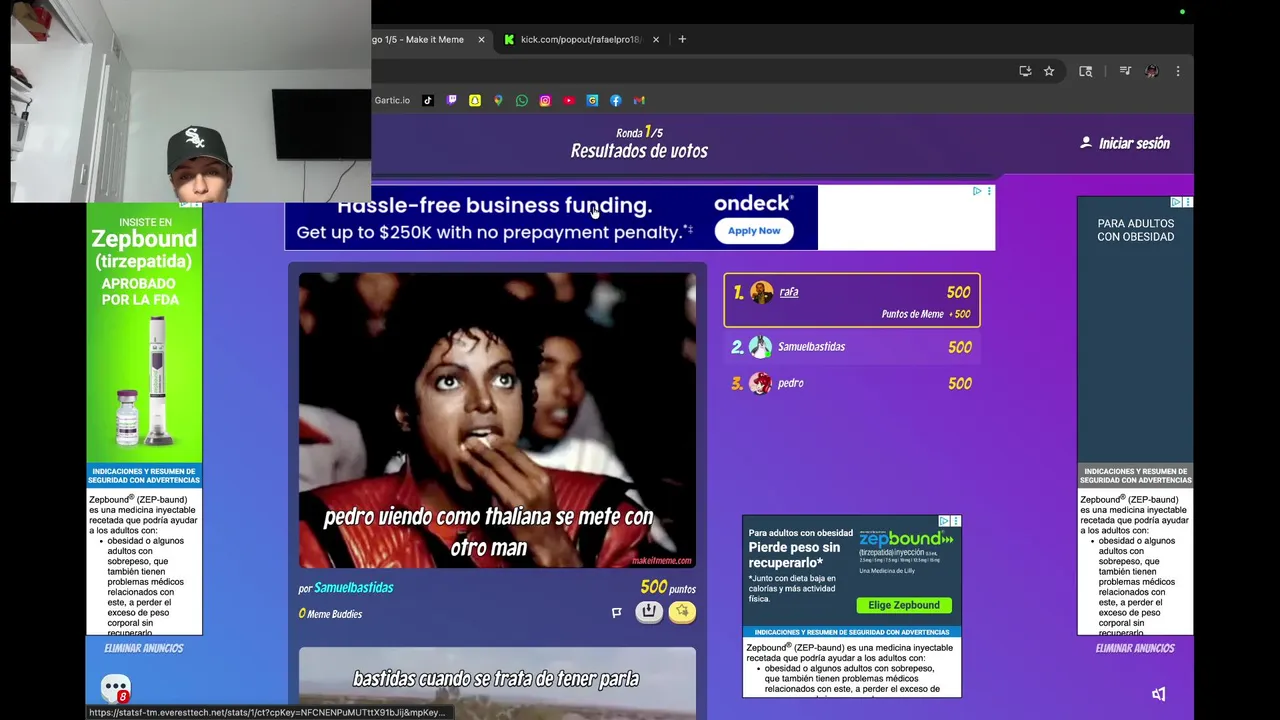
Task: Click the Michael Jackson popcorn meme image
Action: pos(497,420)
